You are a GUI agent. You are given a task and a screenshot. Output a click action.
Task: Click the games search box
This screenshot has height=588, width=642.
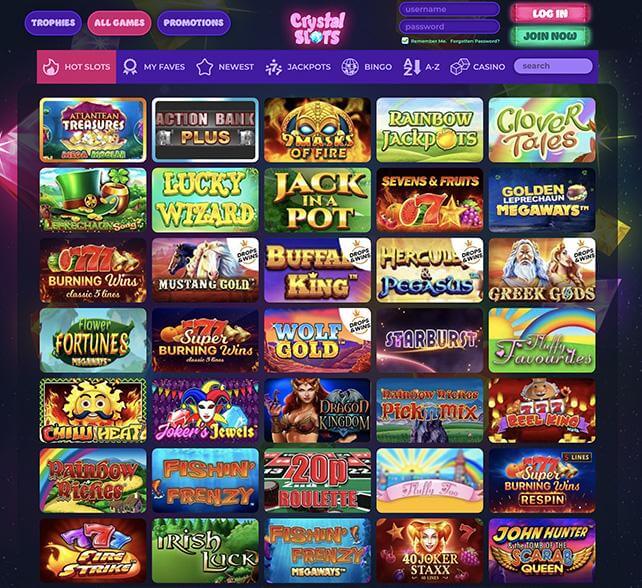coord(553,66)
